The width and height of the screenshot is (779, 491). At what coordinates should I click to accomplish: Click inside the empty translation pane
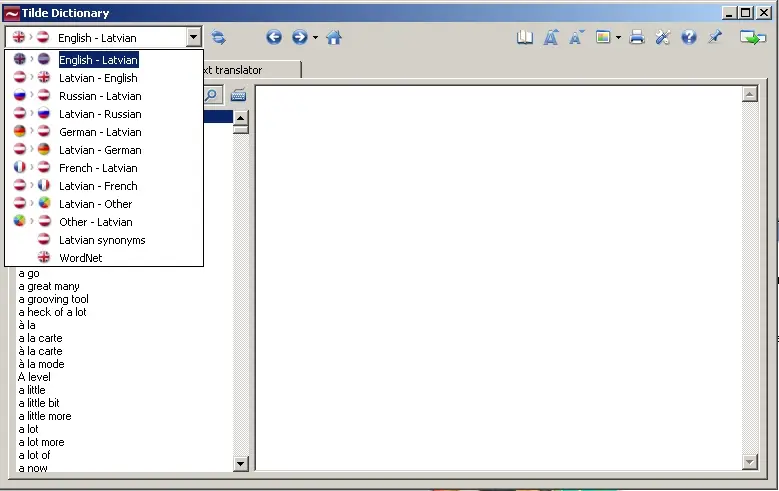pyautogui.click(x=498, y=278)
